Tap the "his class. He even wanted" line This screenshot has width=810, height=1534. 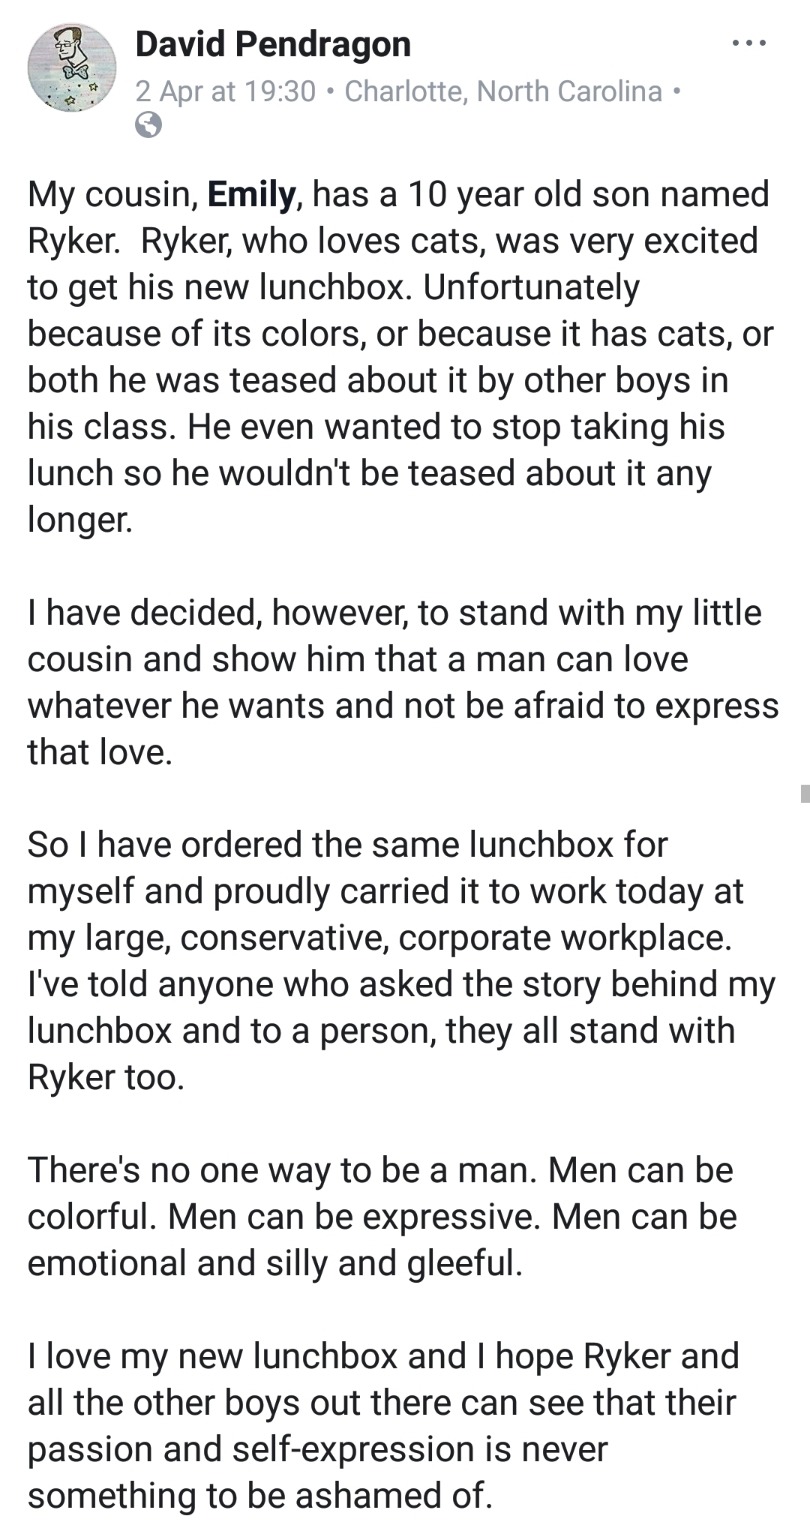pos(375,426)
